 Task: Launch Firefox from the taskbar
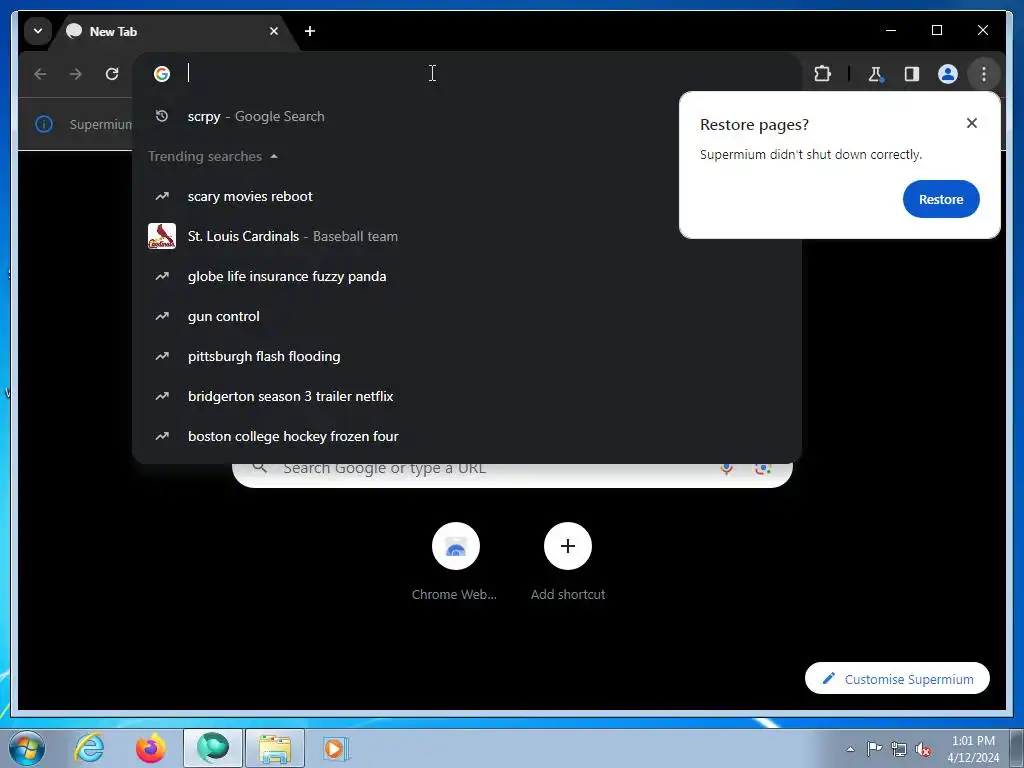[x=150, y=748]
